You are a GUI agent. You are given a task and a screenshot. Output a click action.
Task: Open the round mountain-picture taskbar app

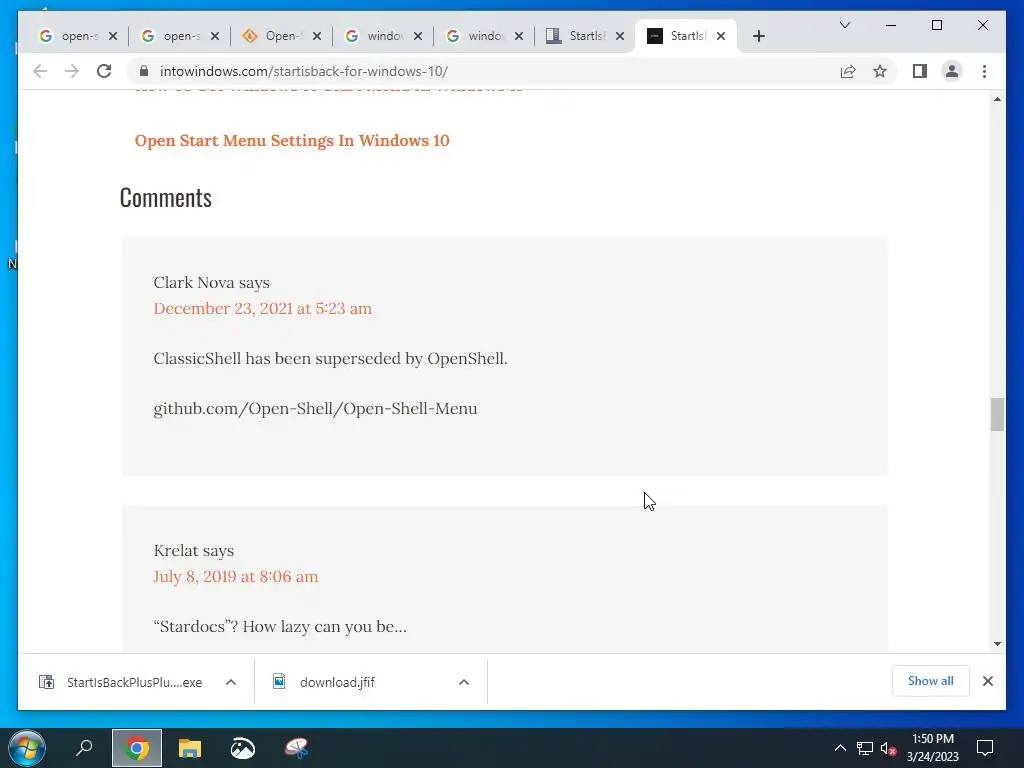coord(243,748)
